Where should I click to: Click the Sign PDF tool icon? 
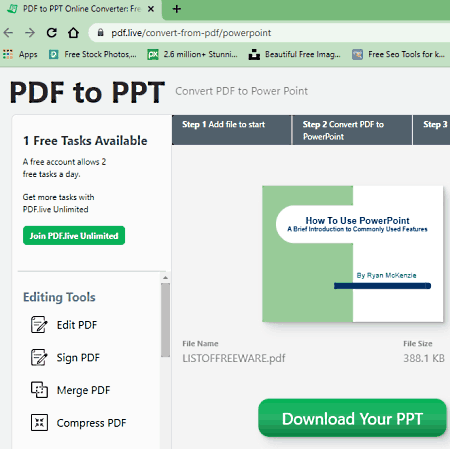[39, 357]
